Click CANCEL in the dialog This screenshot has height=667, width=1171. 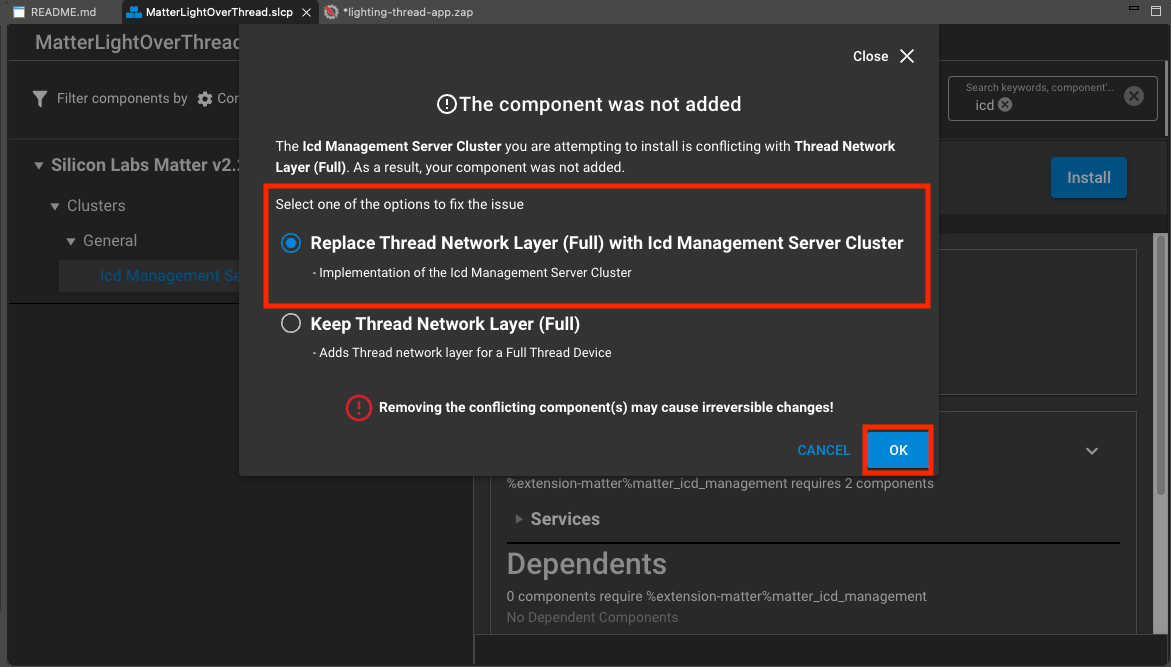point(823,450)
